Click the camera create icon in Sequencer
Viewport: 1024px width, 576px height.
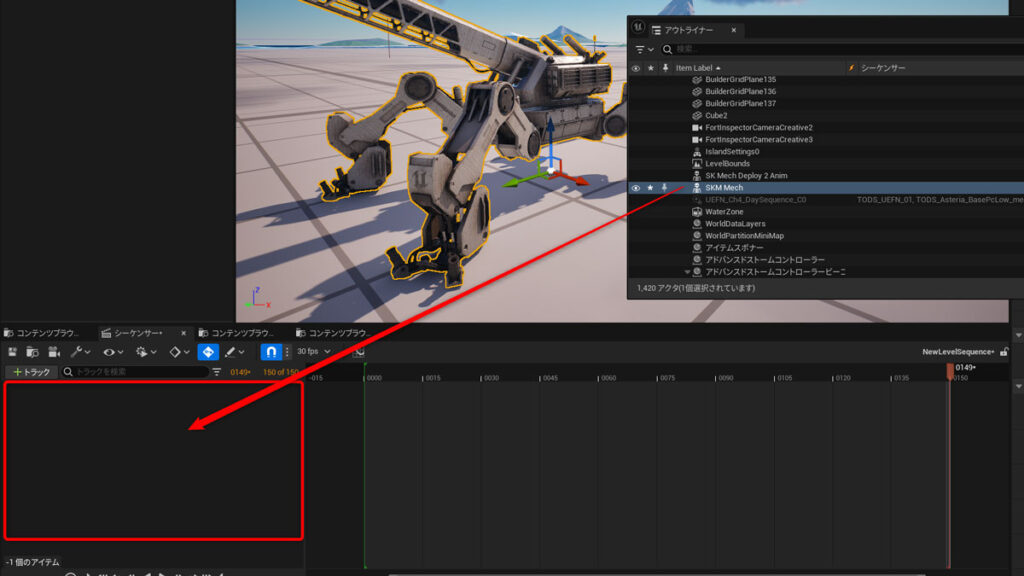54,352
